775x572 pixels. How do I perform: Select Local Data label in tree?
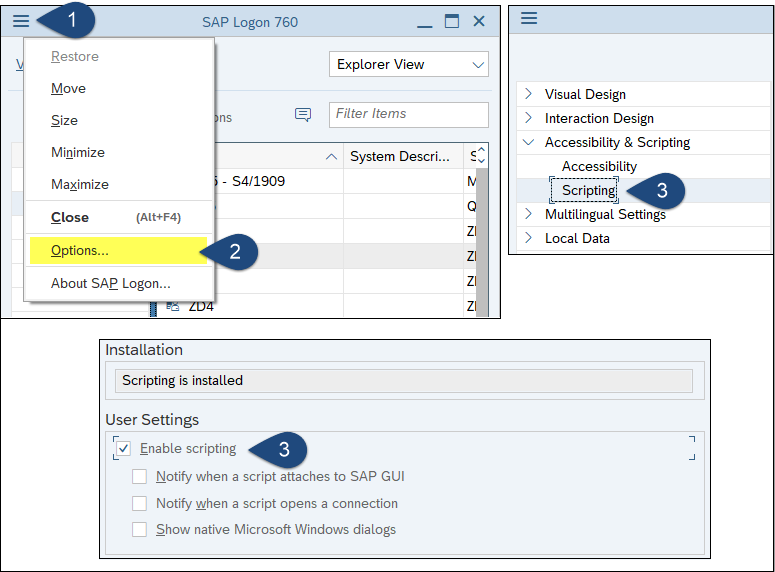tap(577, 238)
